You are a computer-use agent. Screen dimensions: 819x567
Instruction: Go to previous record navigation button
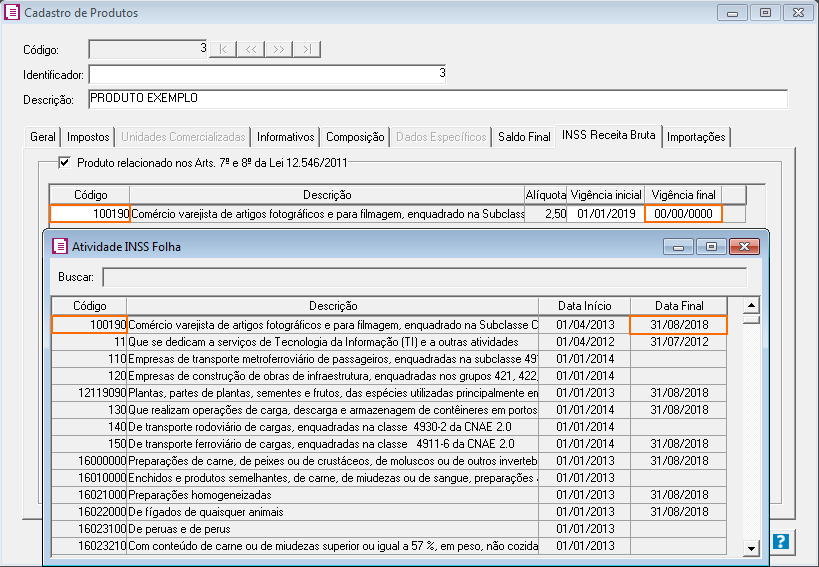251,50
